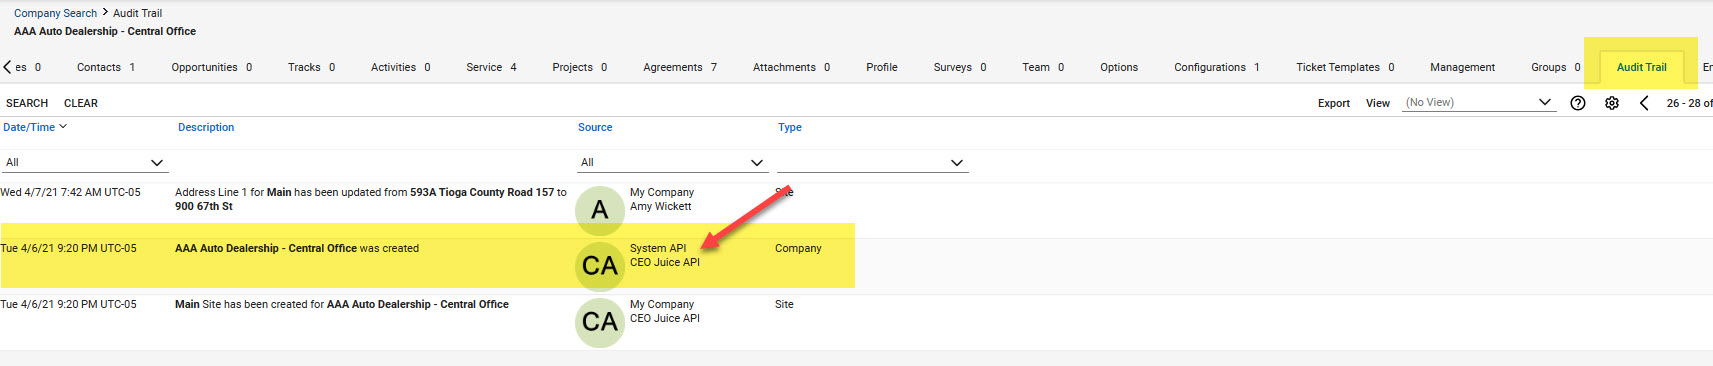
Task: Click the CA avatar in the Company row
Action: click(600, 266)
